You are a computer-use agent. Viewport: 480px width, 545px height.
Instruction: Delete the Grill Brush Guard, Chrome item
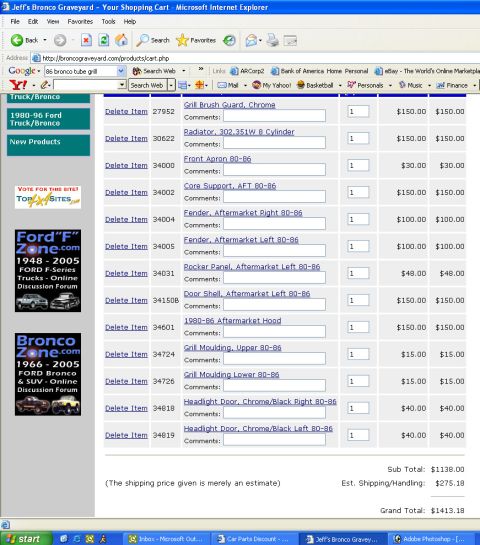pyautogui.click(x=126, y=112)
